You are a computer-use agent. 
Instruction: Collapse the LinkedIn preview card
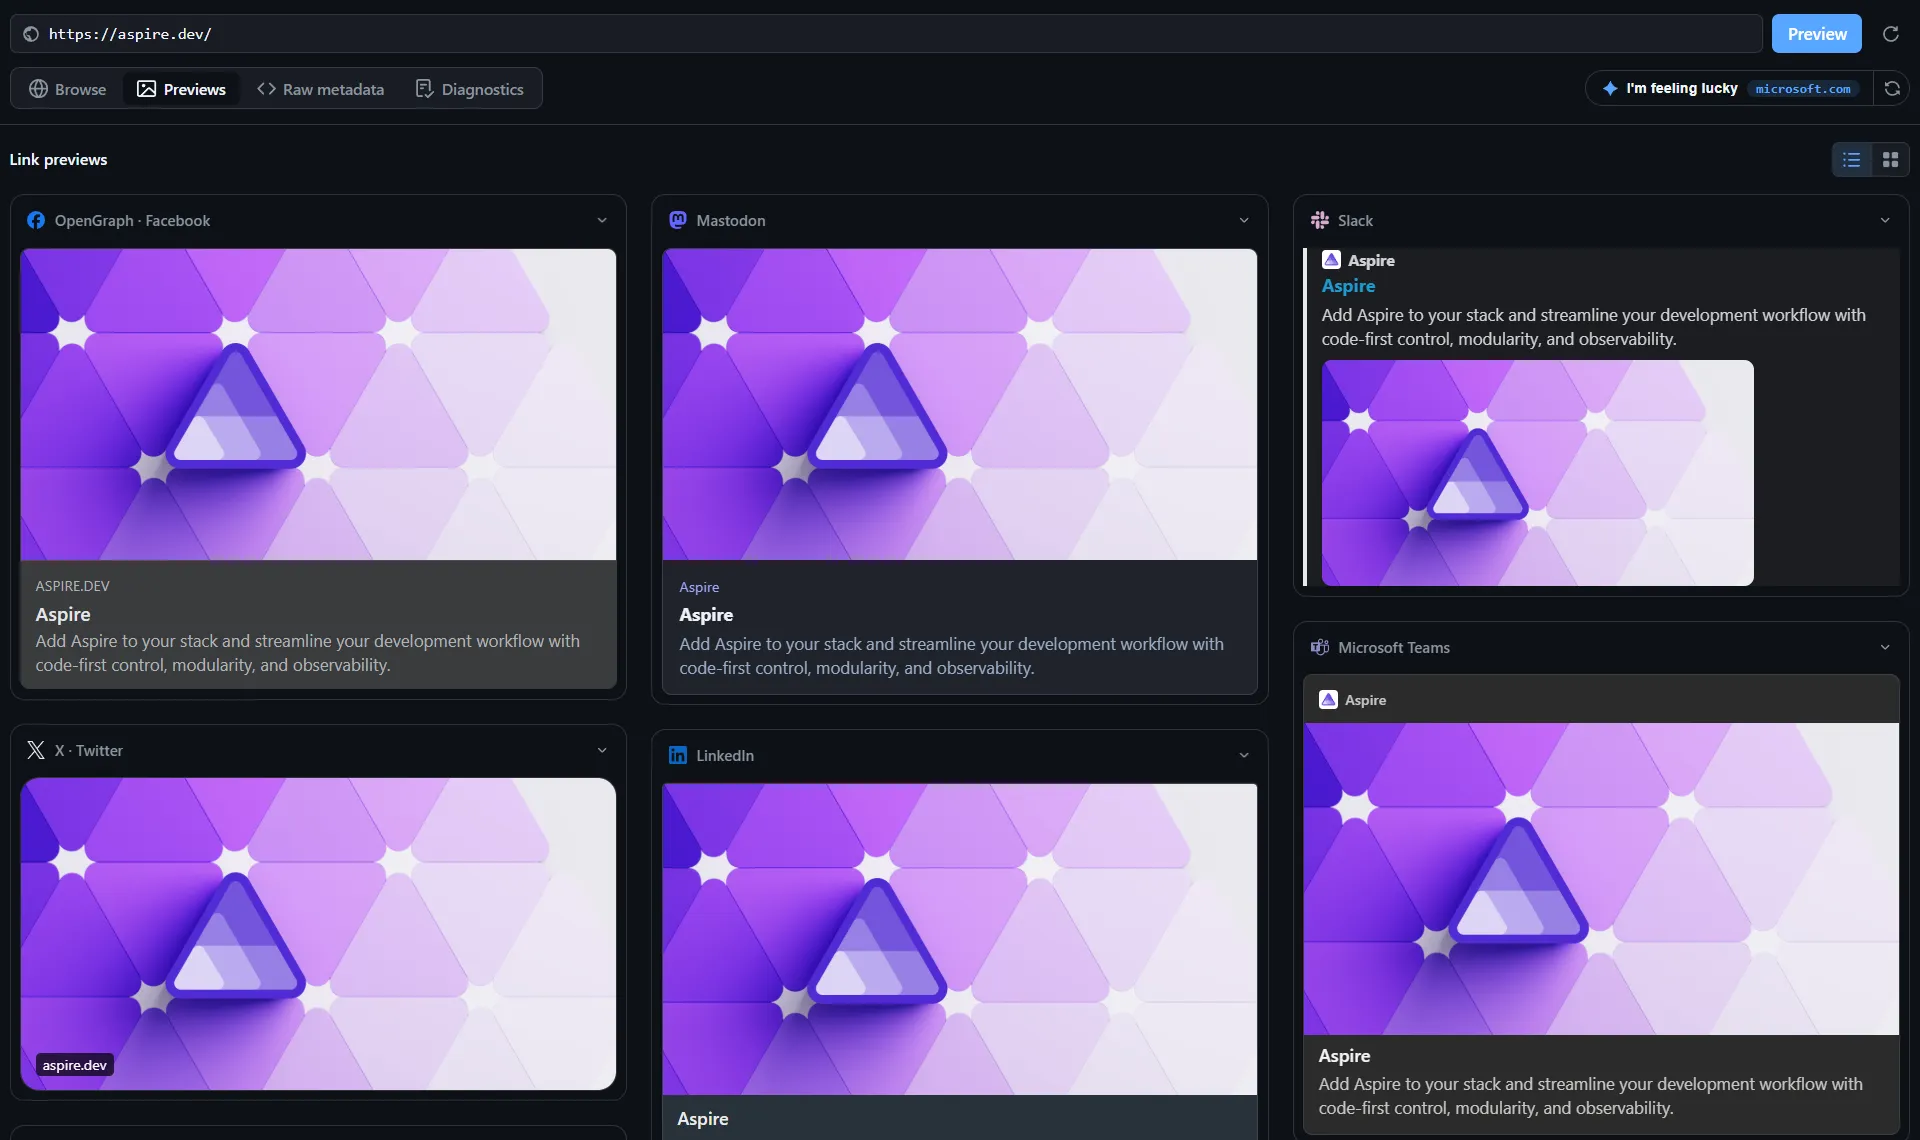1244,755
